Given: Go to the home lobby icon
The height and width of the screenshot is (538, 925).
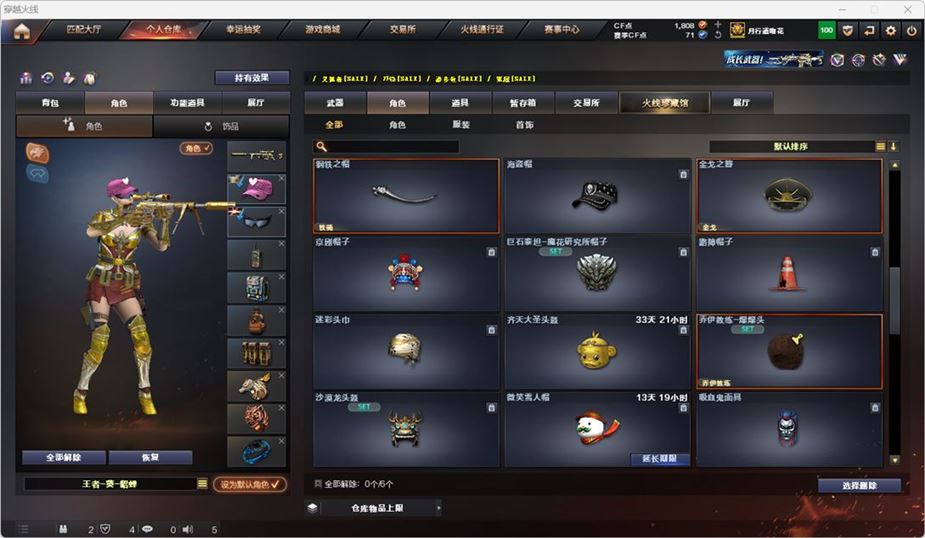Looking at the screenshot, I should [22, 31].
